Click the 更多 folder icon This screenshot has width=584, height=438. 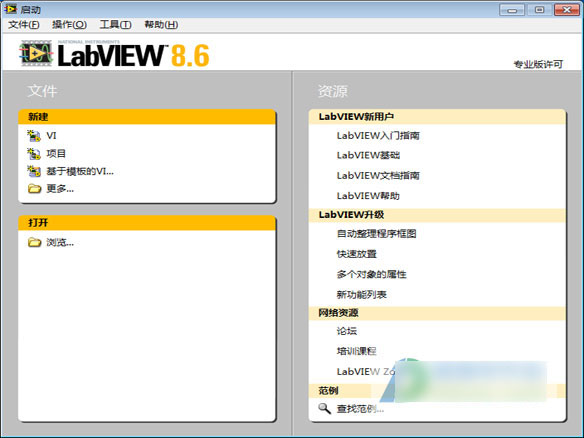pyautogui.click(x=34, y=189)
